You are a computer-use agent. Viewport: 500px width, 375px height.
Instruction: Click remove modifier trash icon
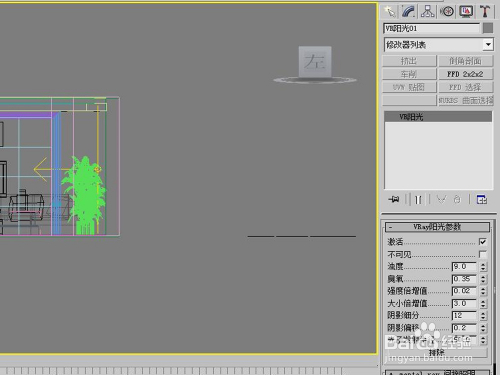pyautogui.click(x=457, y=200)
